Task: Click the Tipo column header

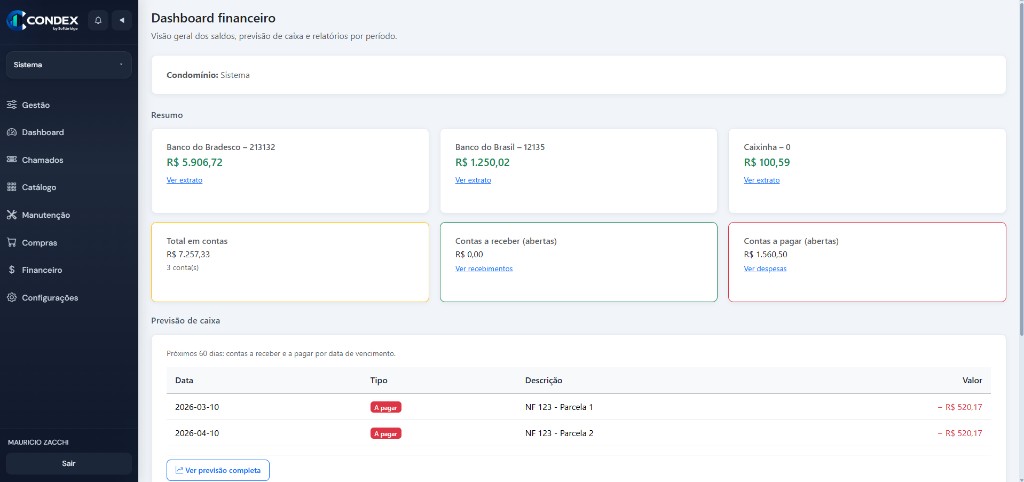Action: pos(379,380)
